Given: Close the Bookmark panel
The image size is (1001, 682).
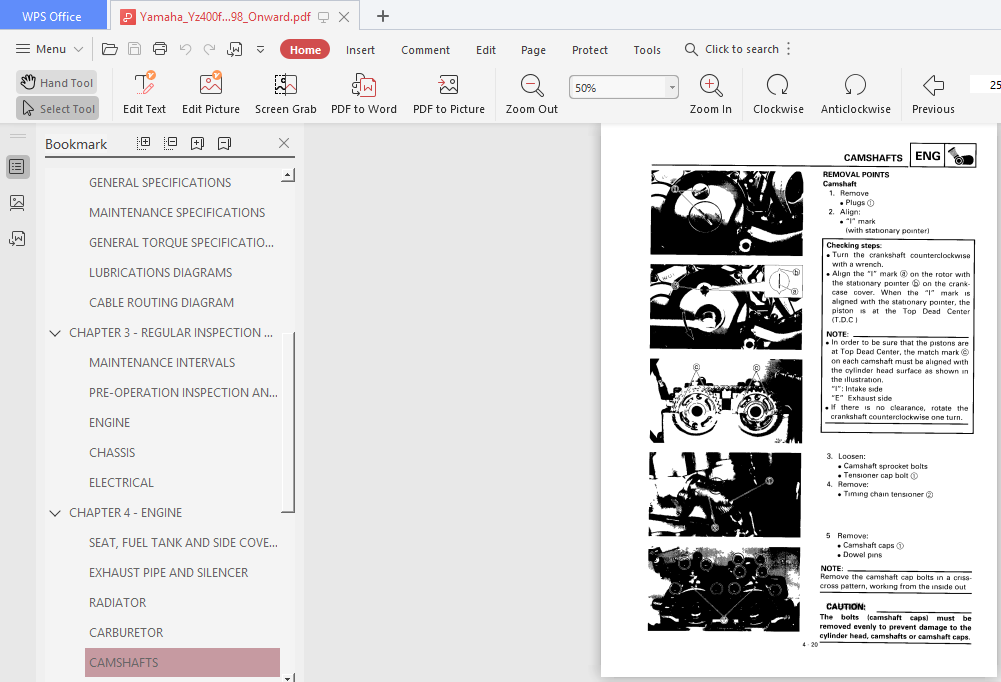Looking at the screenshot, I should click(x=284, y=143).
